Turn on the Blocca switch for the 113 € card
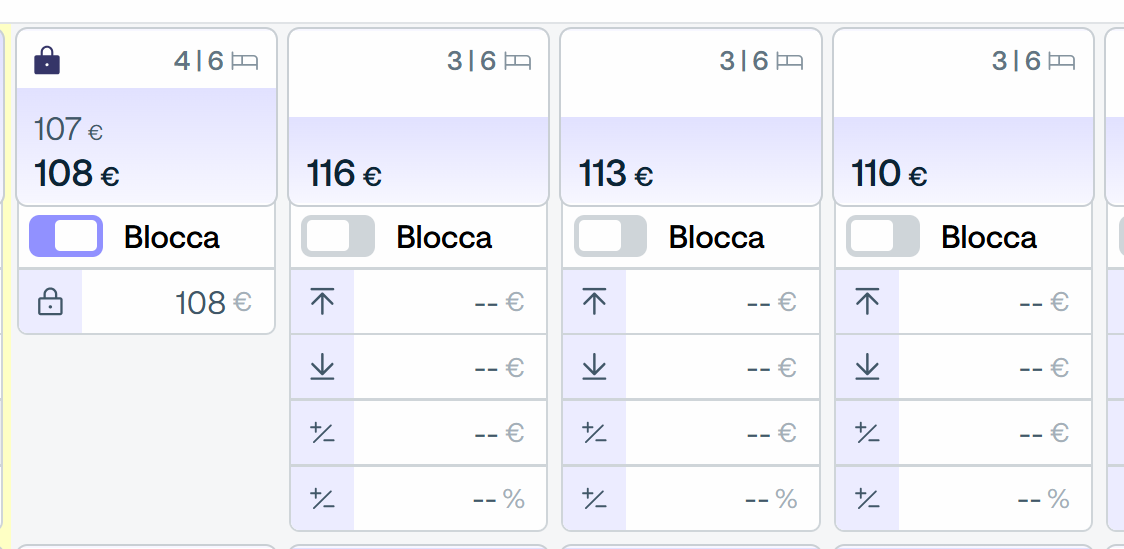Screen dimensions: 1124x549 coord(611,236)
